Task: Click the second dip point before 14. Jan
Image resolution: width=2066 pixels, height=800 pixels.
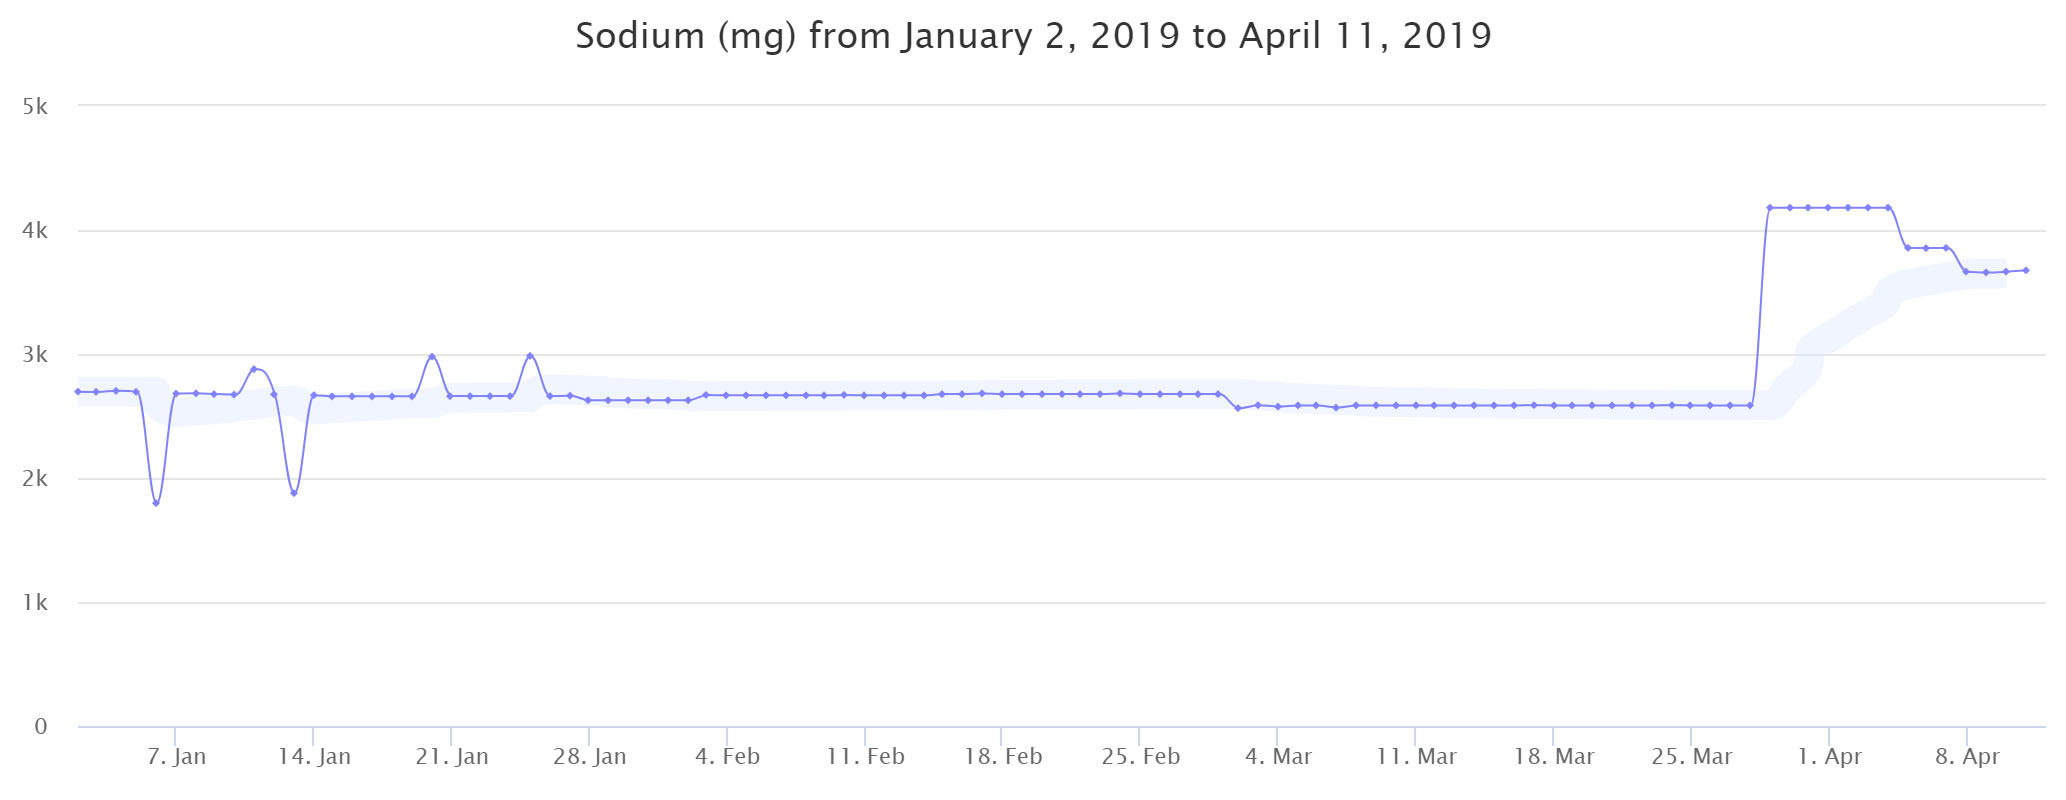Action: point(294,493)
